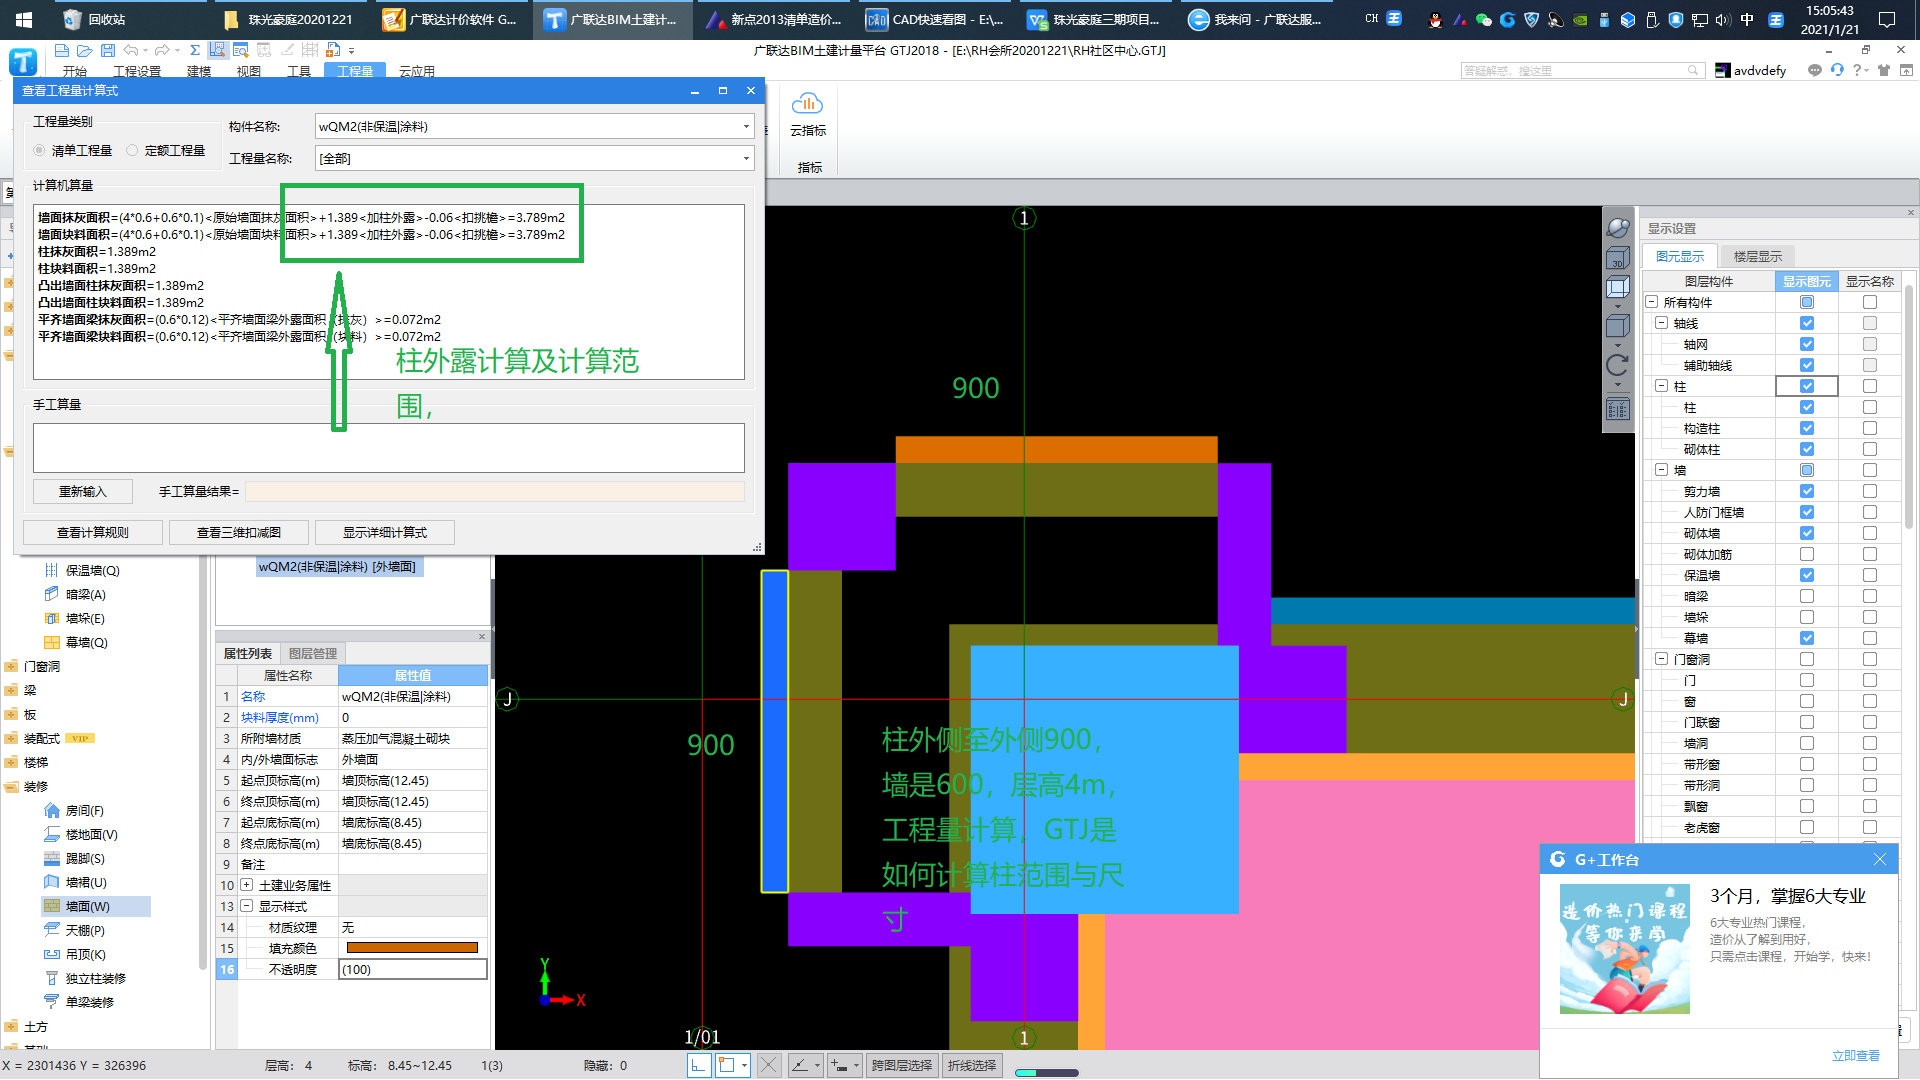Click the object snap square icon
1920x1080 pixels.
(x=727, y=1065)
